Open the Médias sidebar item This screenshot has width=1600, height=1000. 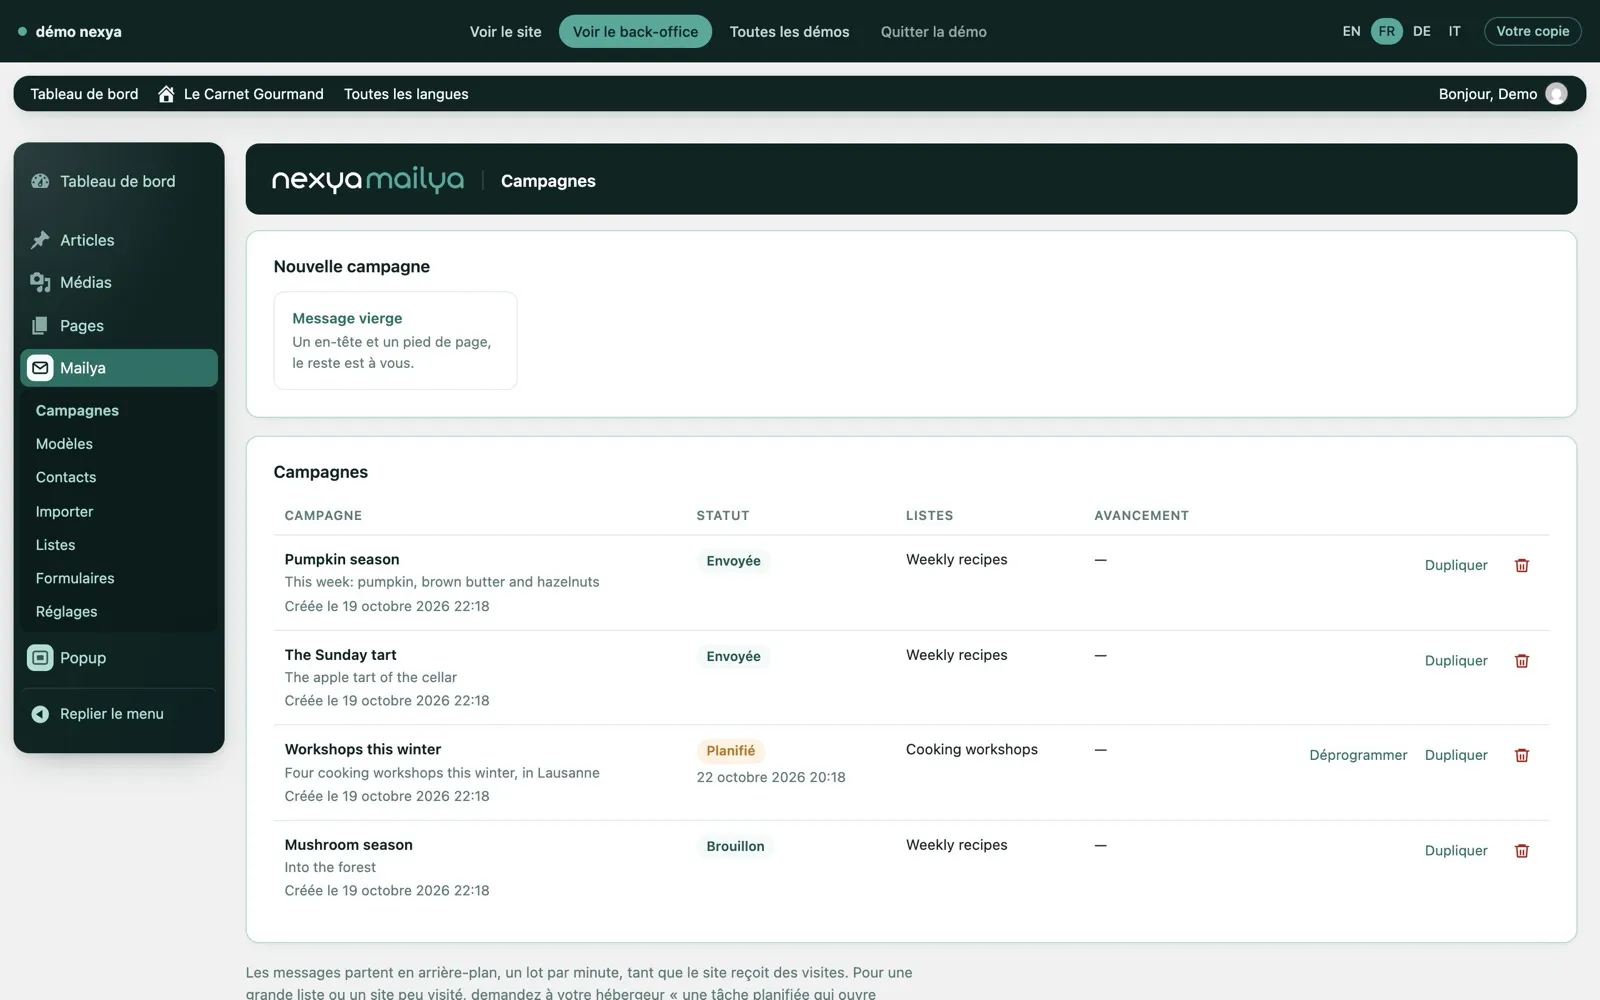coord(118,283)
